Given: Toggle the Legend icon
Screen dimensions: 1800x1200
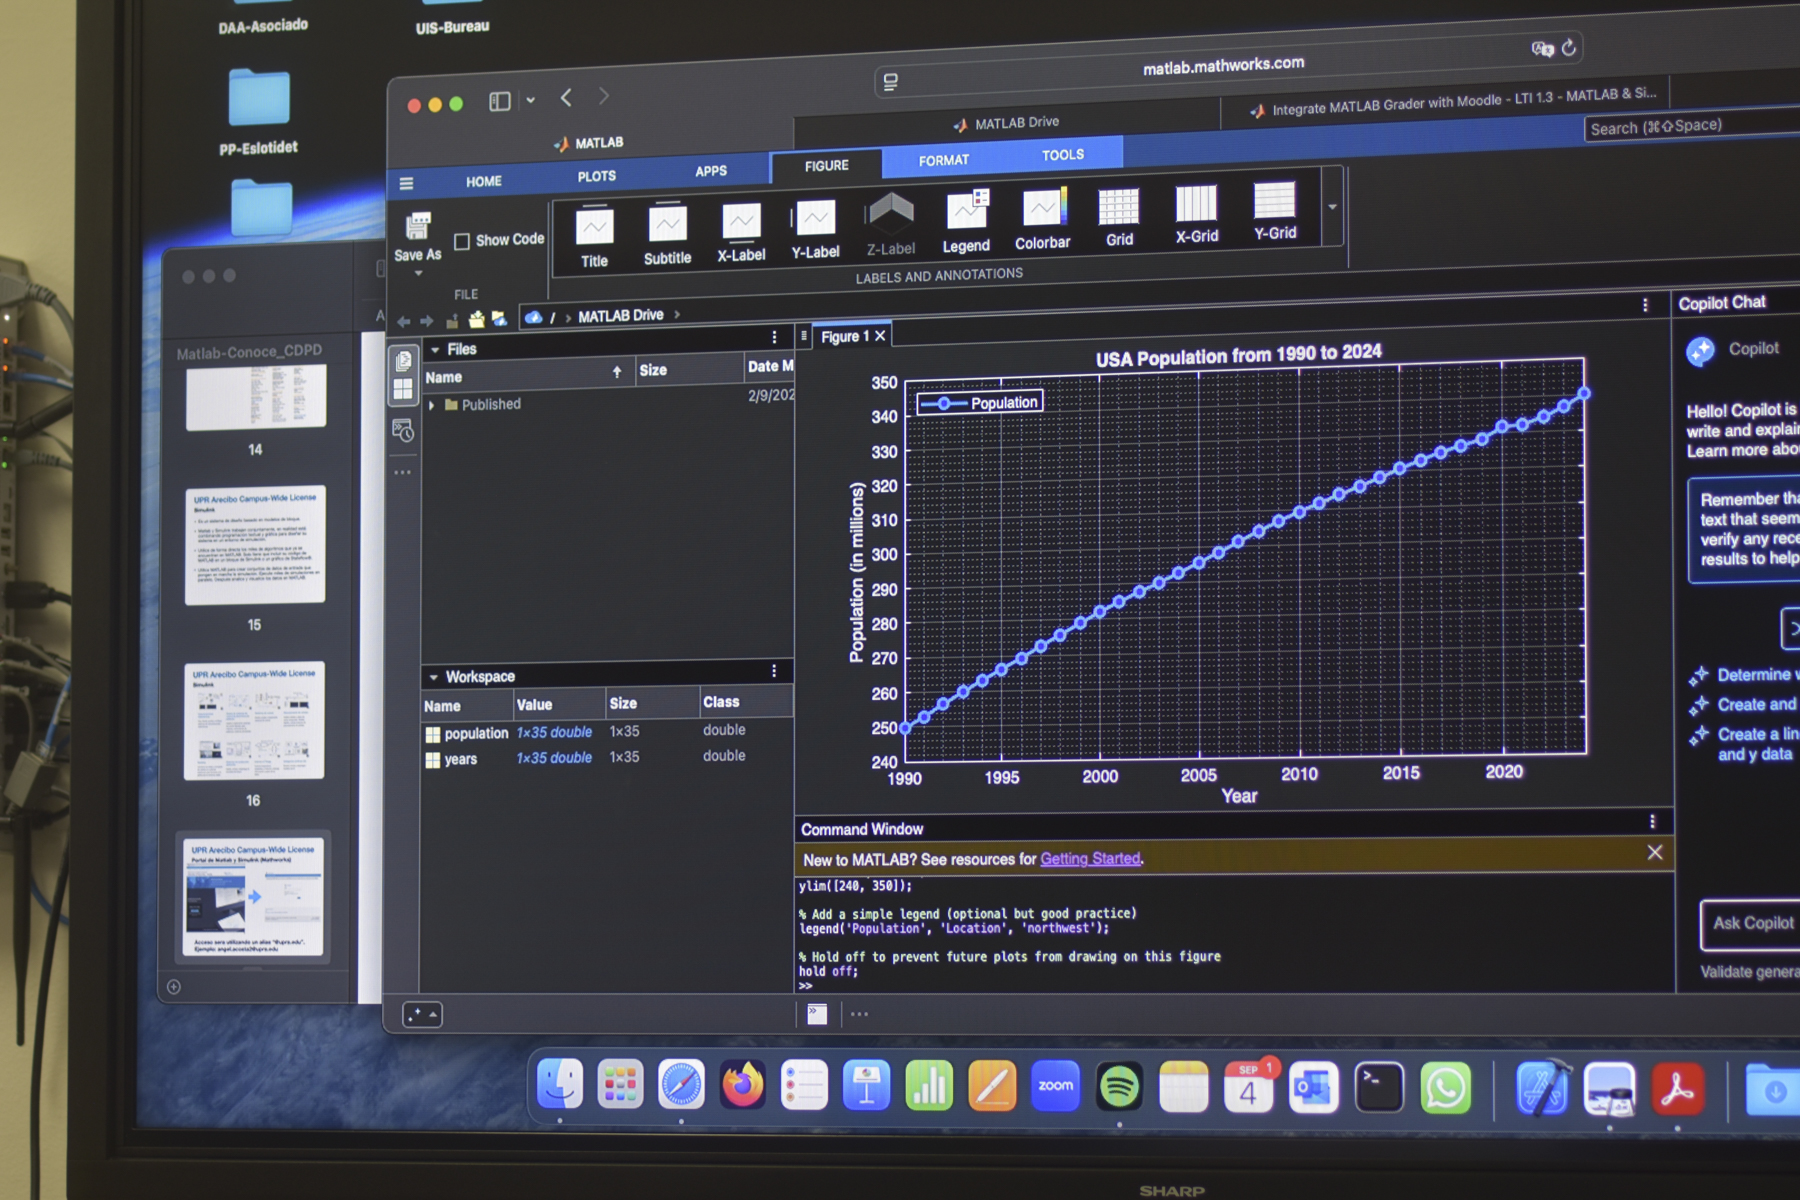Looking at the screenshot, I should coord(966,210).
